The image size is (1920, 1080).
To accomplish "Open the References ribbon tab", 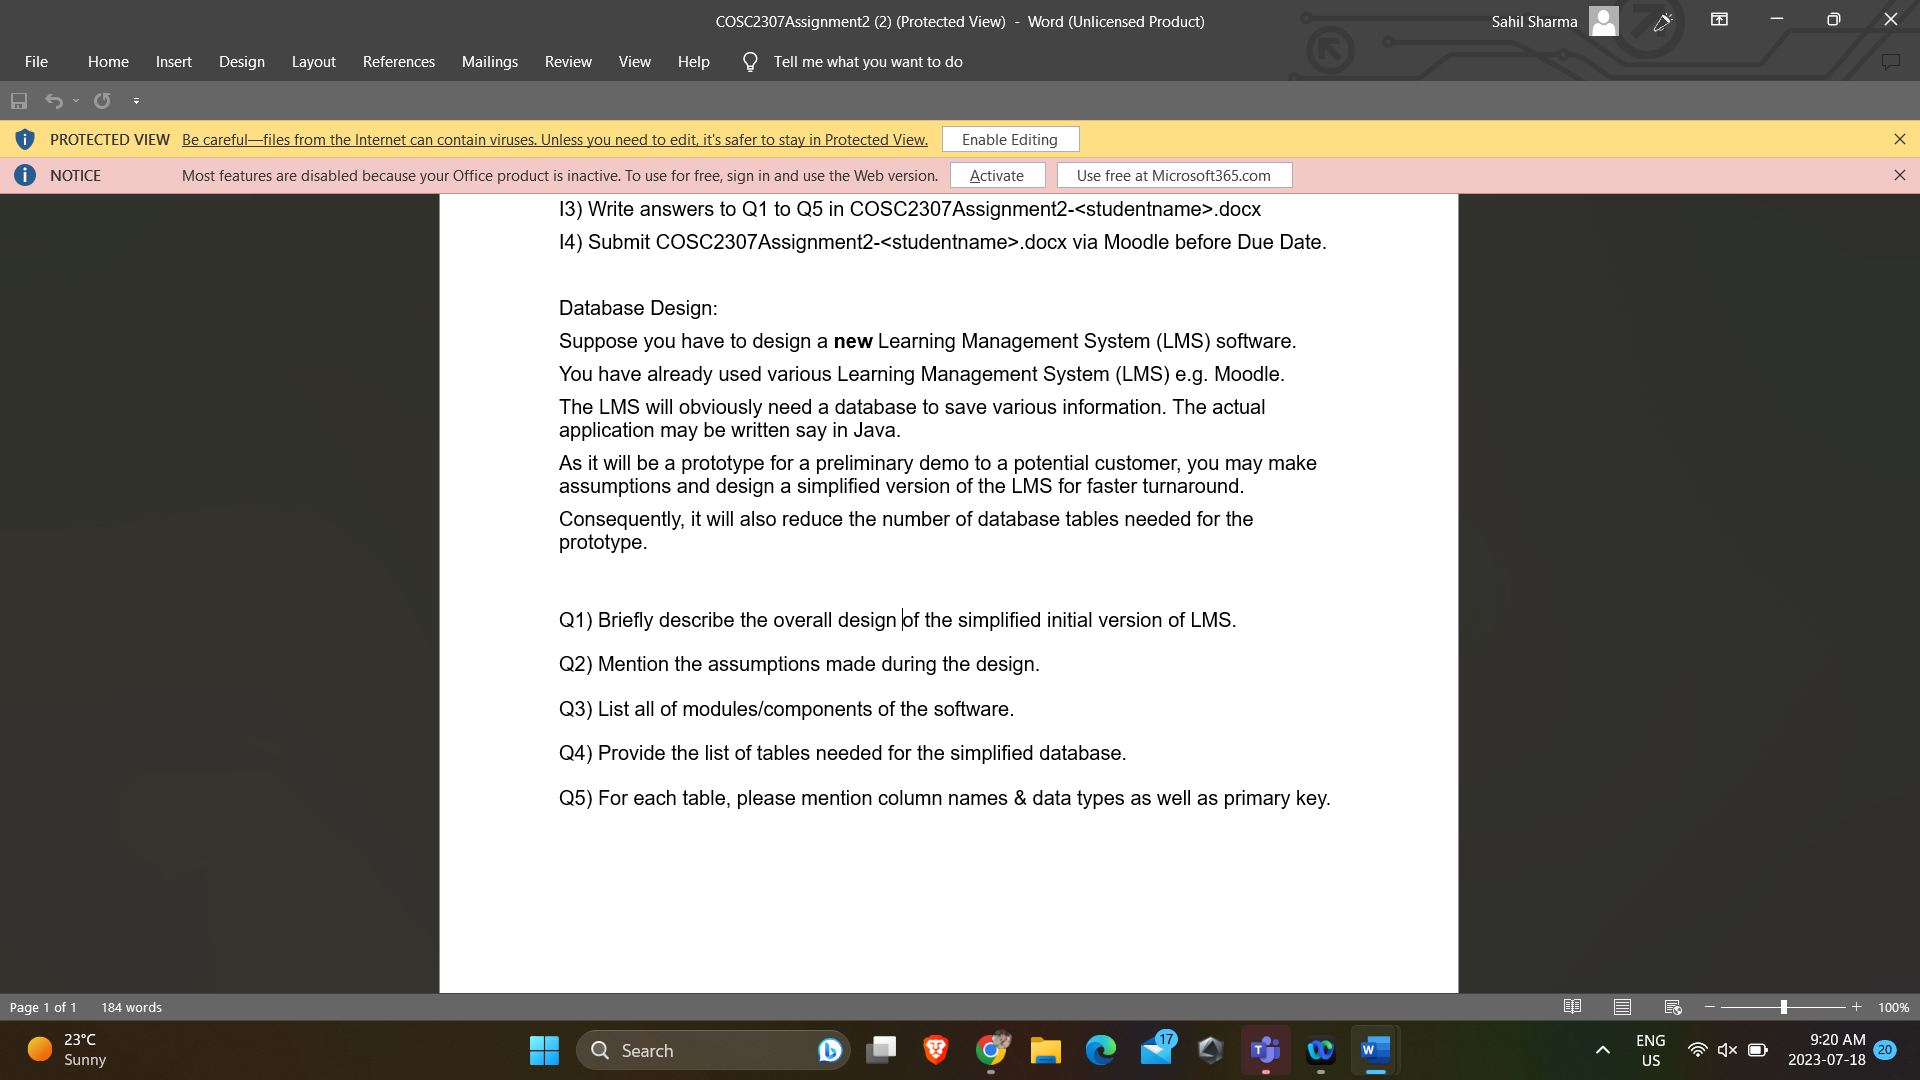I will pyautogui.click(x=398, y=61).
